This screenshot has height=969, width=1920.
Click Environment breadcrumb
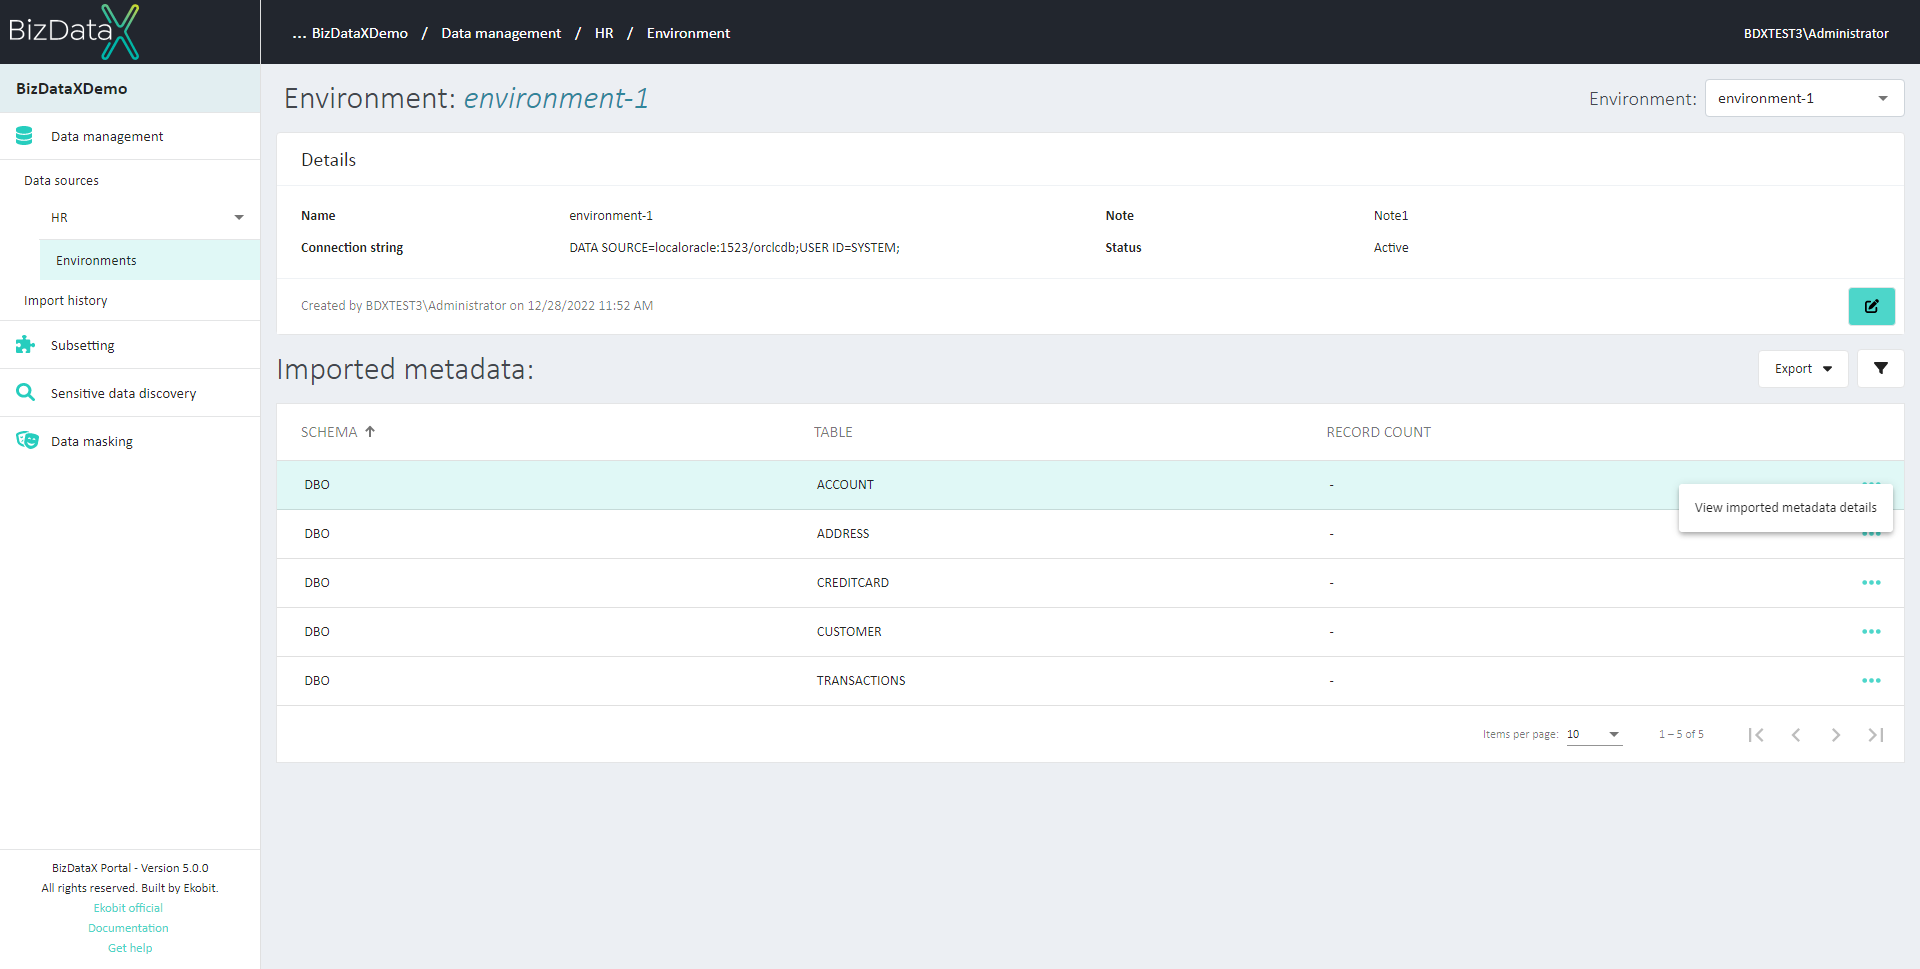tap(688, 33)
